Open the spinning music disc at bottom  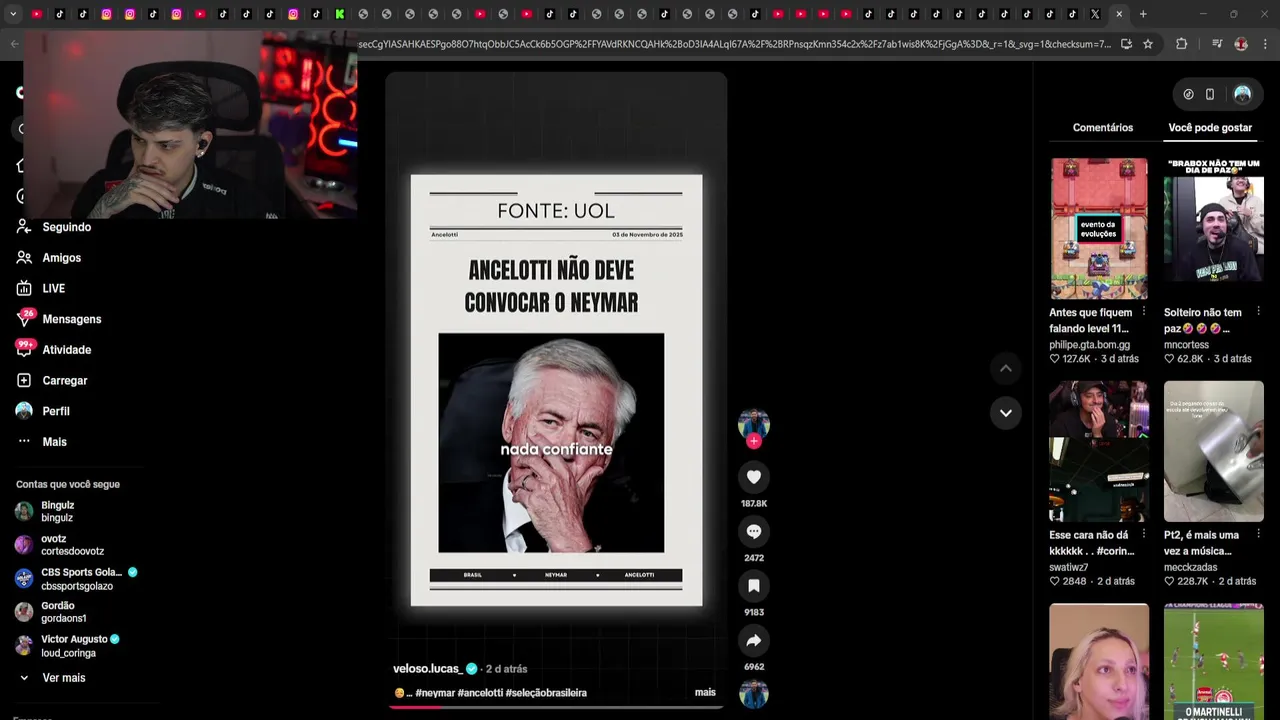pos(754,694)
